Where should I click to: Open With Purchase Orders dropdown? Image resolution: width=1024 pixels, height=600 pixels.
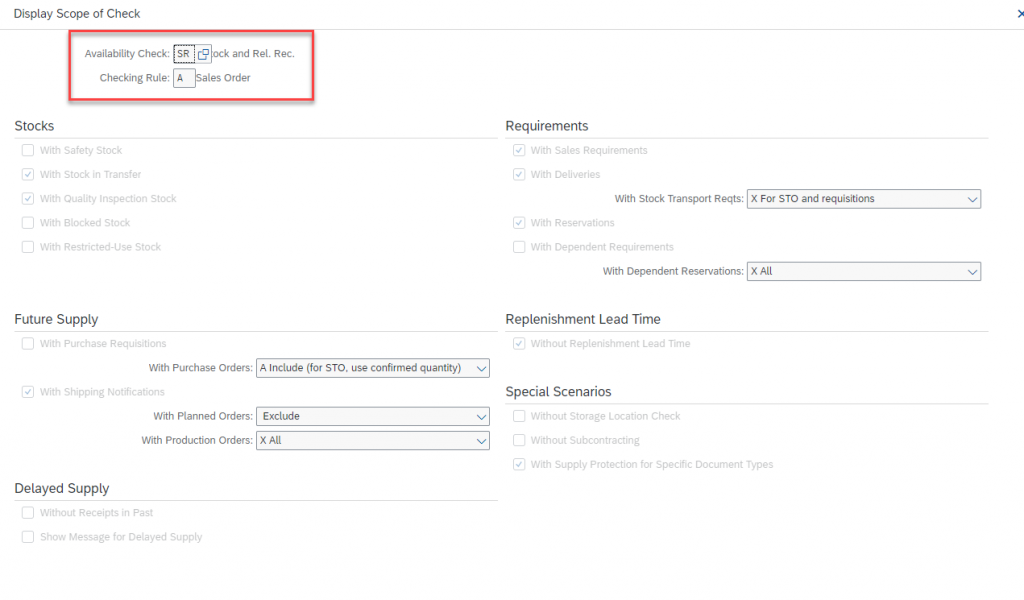click(x=372, y=368)
